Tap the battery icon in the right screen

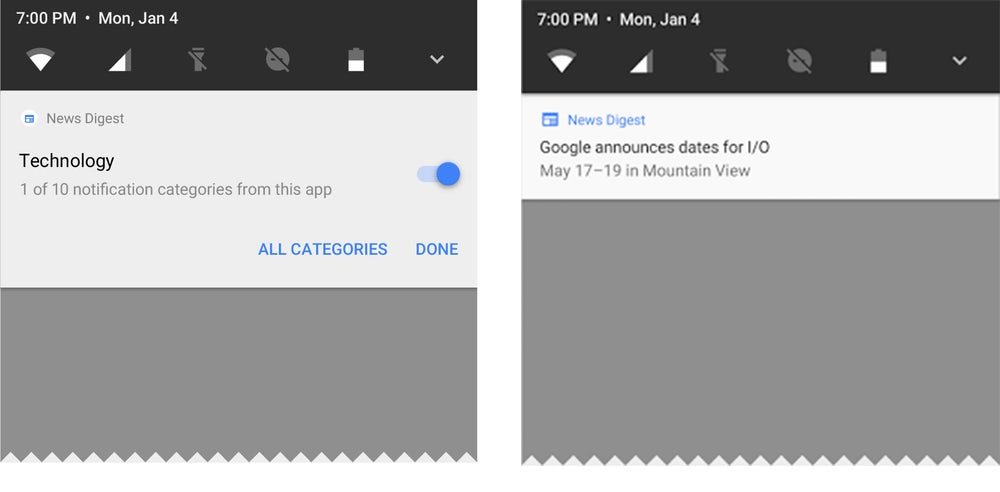tap(878, 62)
